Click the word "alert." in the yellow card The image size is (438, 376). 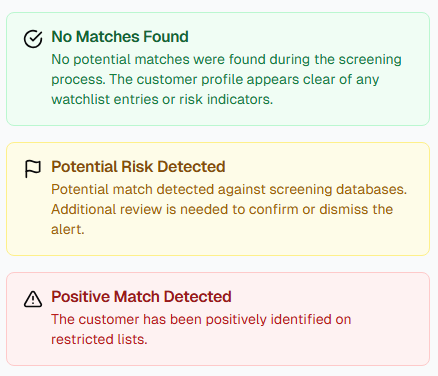pos(68,229)
